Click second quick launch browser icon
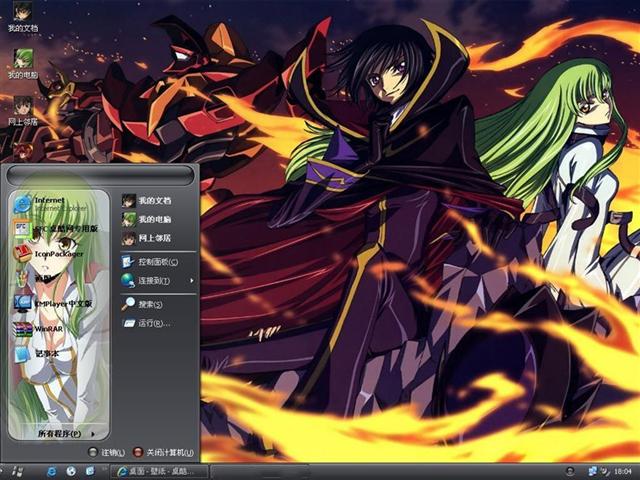This screenshot has height=480, width=640. [71, 472]
